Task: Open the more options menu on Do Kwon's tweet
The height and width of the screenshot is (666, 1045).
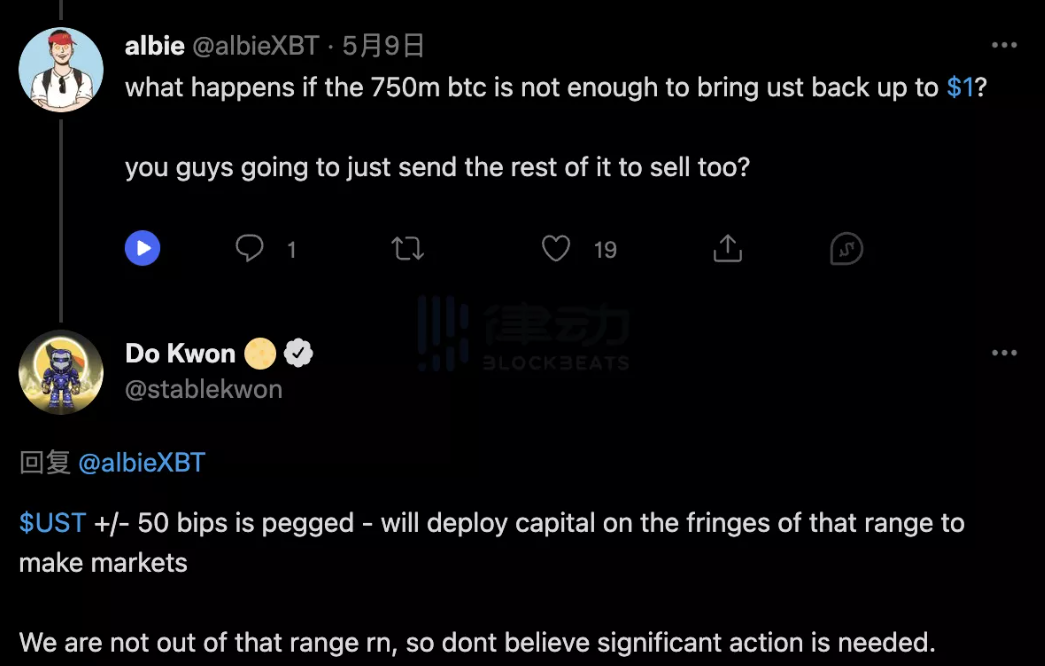Action: 1004,353
